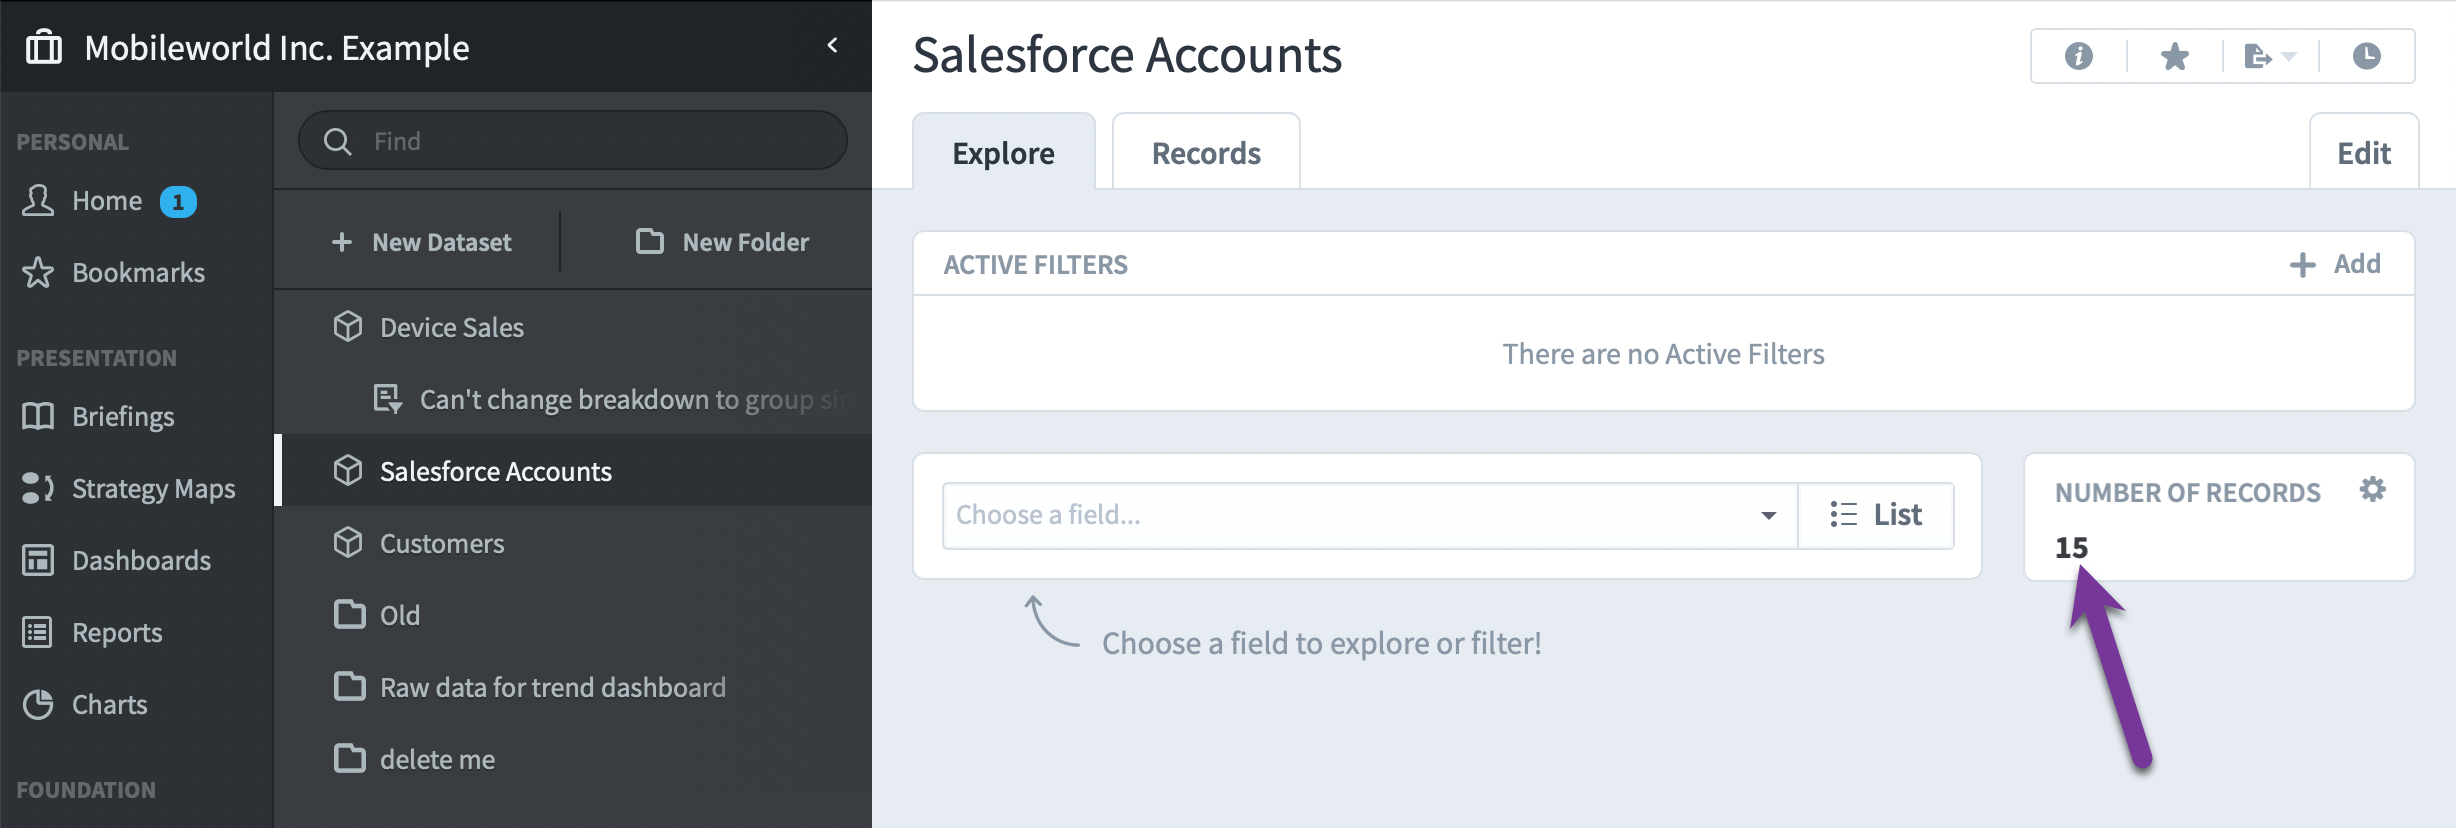Screen dimensions: 2456x828
Task: Open Dashboards from the sidebar
Action: pos(141,560)
